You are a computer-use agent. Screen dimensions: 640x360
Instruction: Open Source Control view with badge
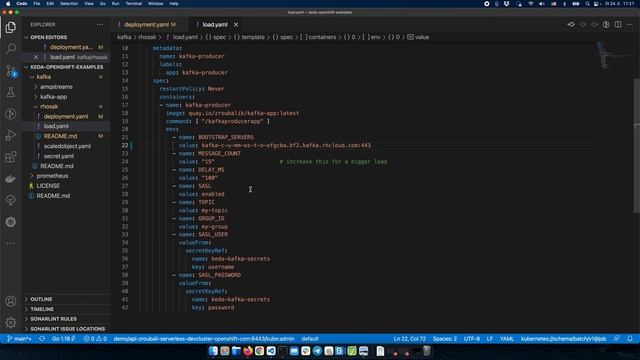pyautogui.click(x=11, y=71)
